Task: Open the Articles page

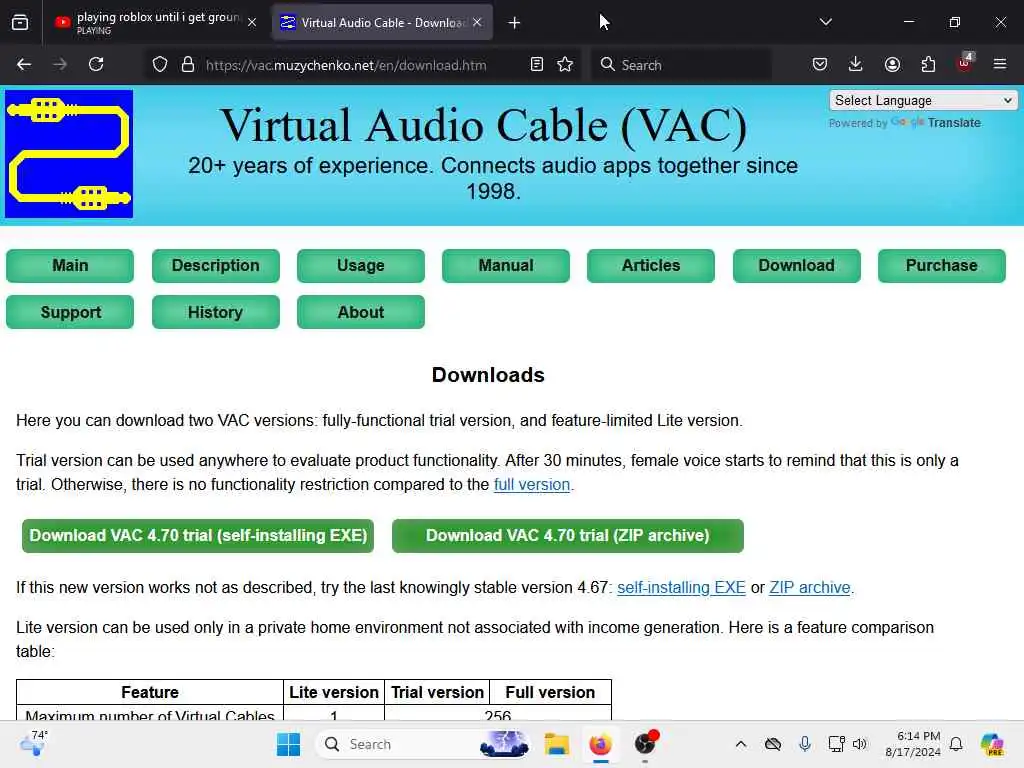Action: [650, 266]
